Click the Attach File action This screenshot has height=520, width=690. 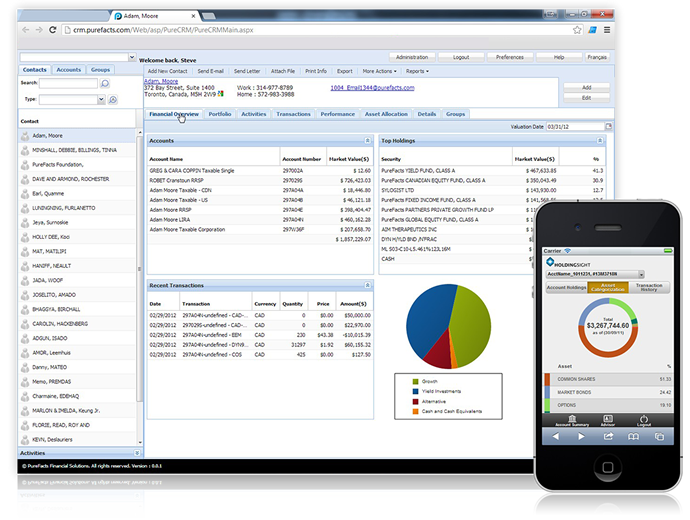(x=283, y=71)
